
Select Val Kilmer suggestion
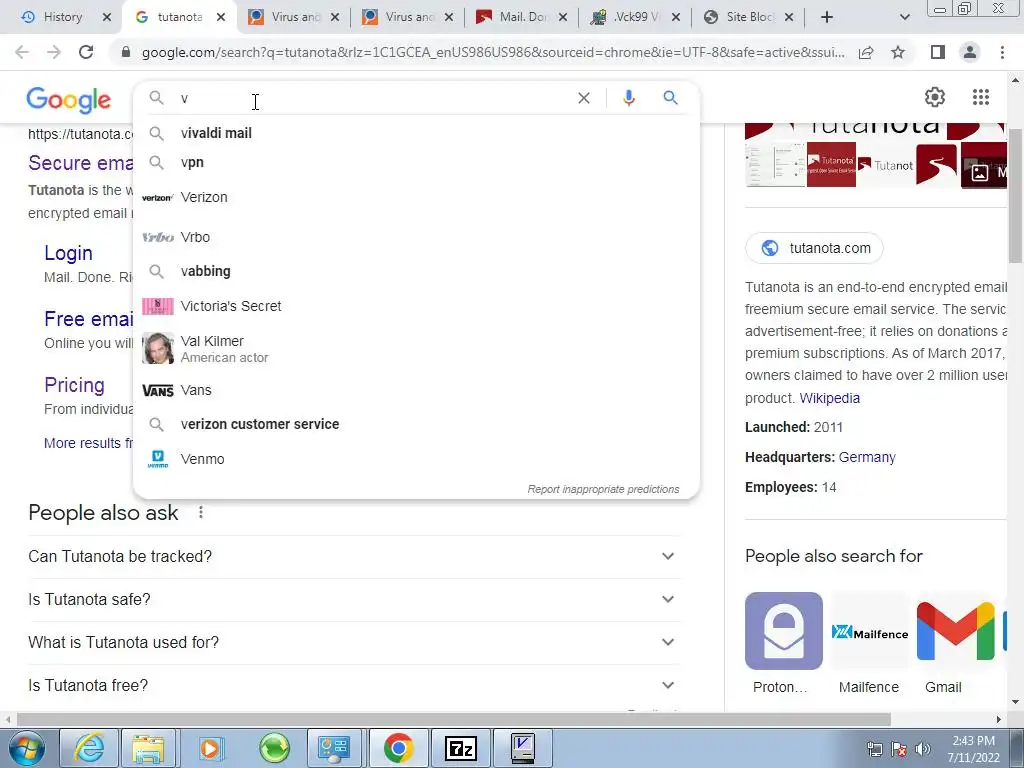[416, 349]
